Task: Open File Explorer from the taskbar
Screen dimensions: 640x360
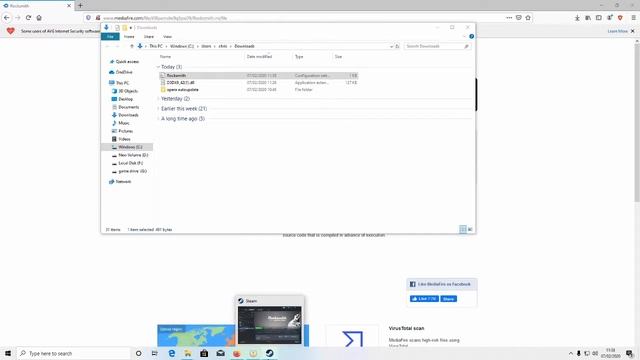Action: (x=188, y=353)
